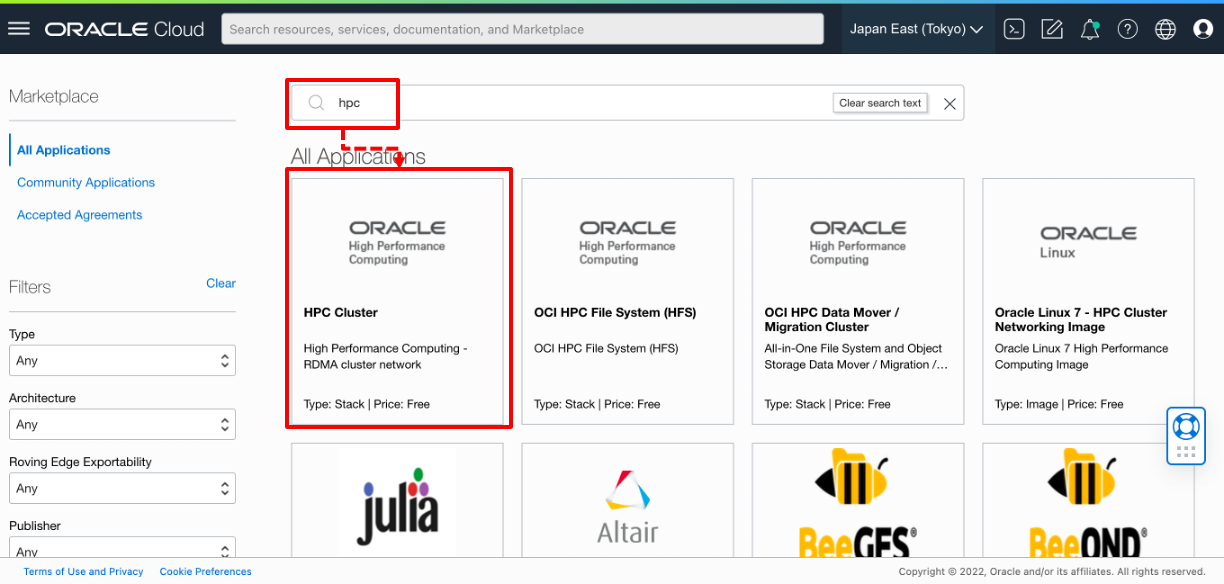Screen dimensions: 1224x584
Task: Open the notifications bell
Action: pyautogui.click(x=1090, y=29)
